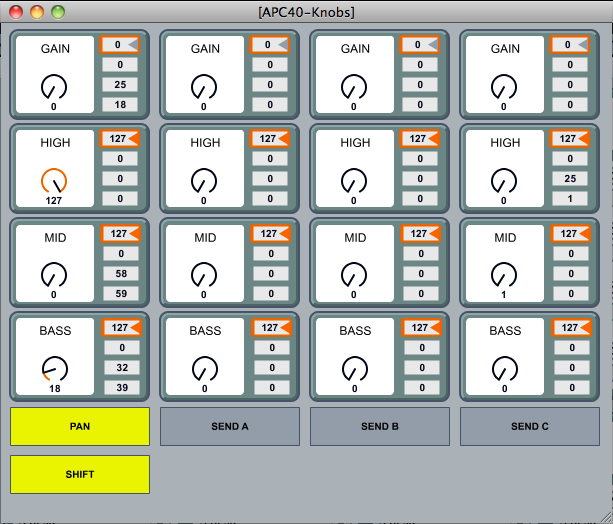Screen dimensions: 613x524
Task: Toggle the yellow SHIFT button
Action: coord(80,474)
